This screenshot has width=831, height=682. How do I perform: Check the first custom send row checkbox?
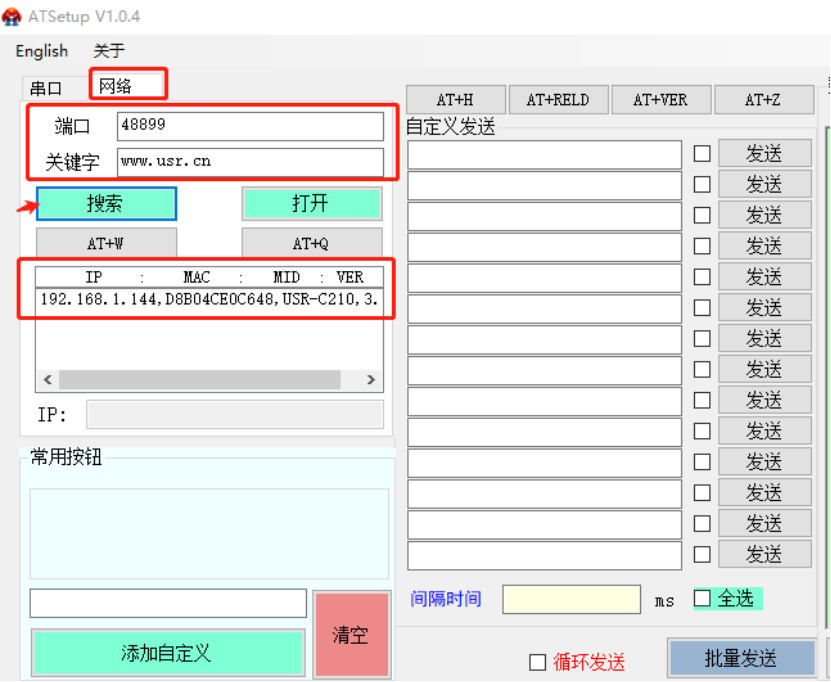702,154
